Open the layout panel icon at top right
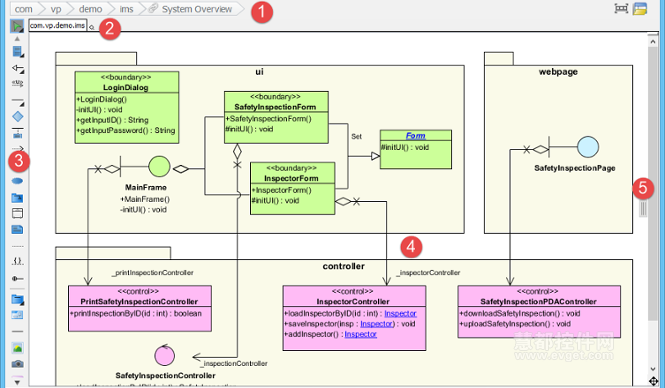The image size is (665, 388). coord(640,8)
